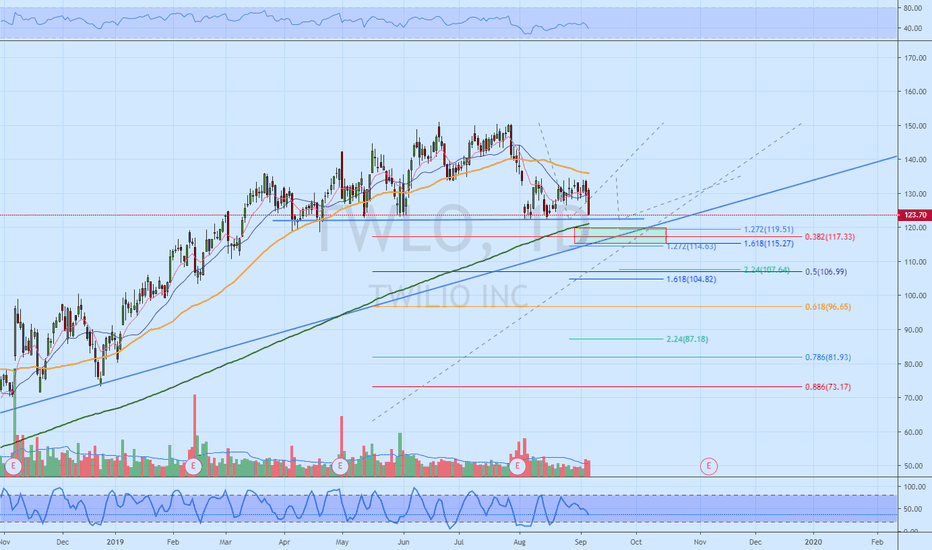Select the 140.00 price scale value
This screenshot has height=550, width=932.
click(x=915, y=160)
